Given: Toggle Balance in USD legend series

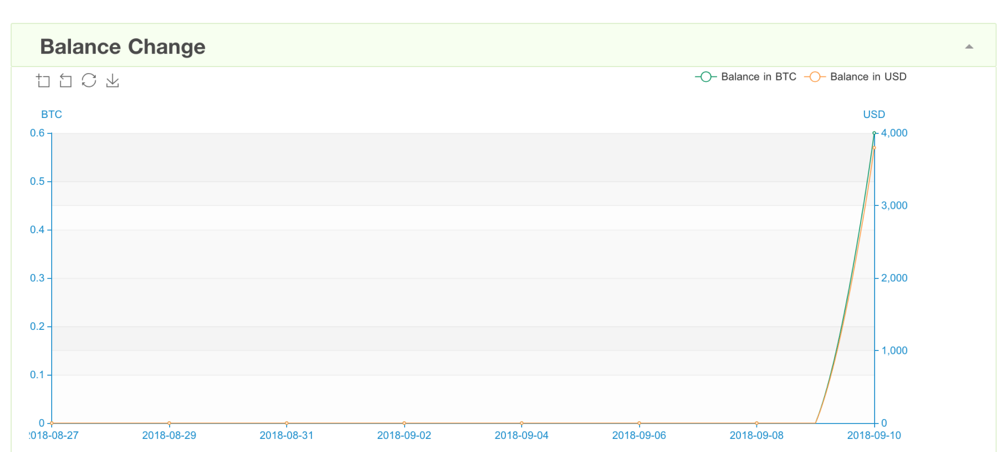Looking at the screenshot, I should [855, 77].
